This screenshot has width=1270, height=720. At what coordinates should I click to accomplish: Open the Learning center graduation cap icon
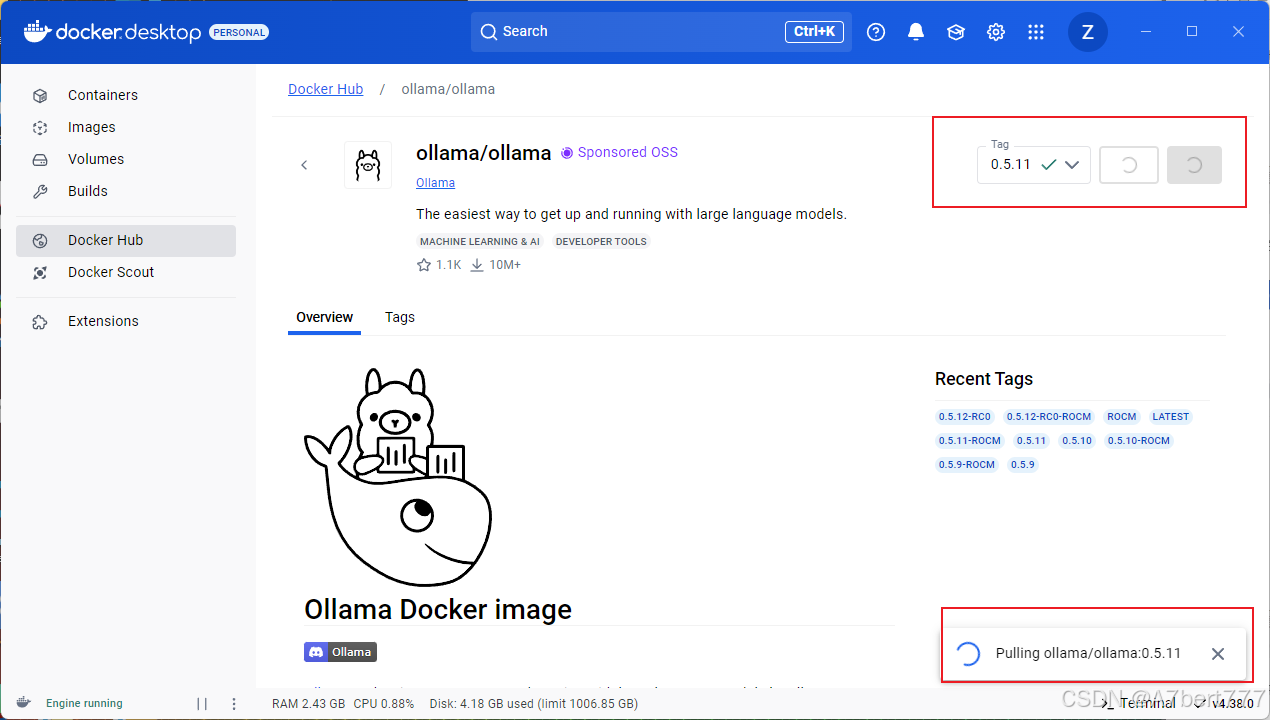pyautogui.click(x=956, y=32)
